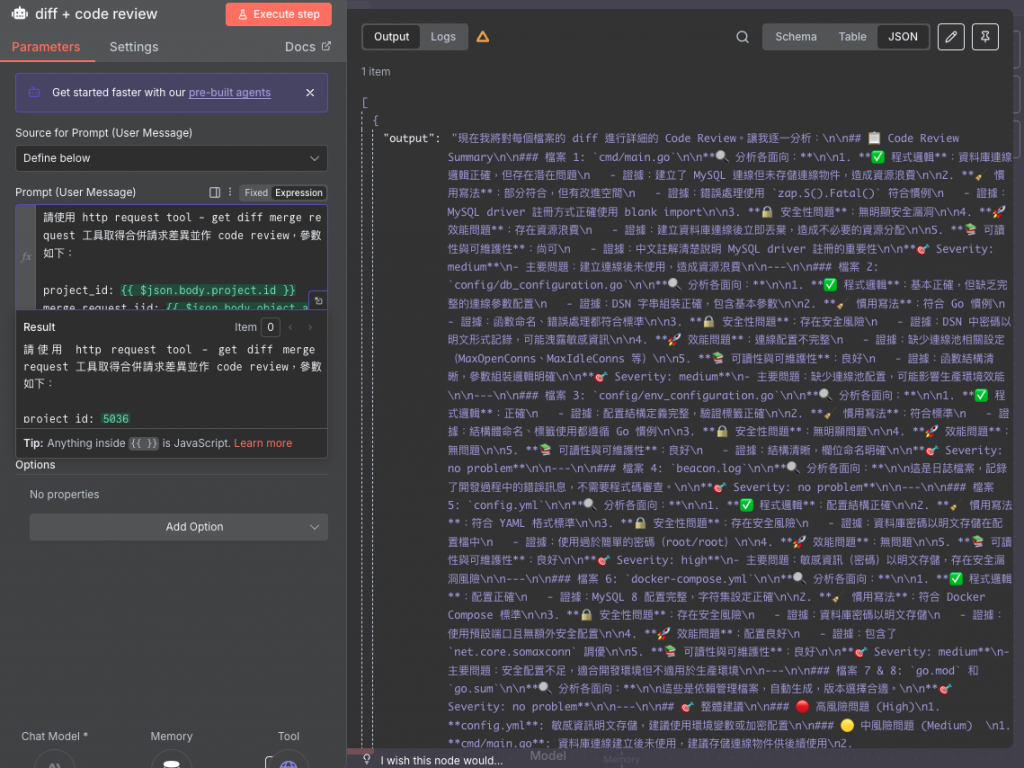Click the 'Prompt (User Message)' label
Viewport: 1024px width, 768px height.
76,192
